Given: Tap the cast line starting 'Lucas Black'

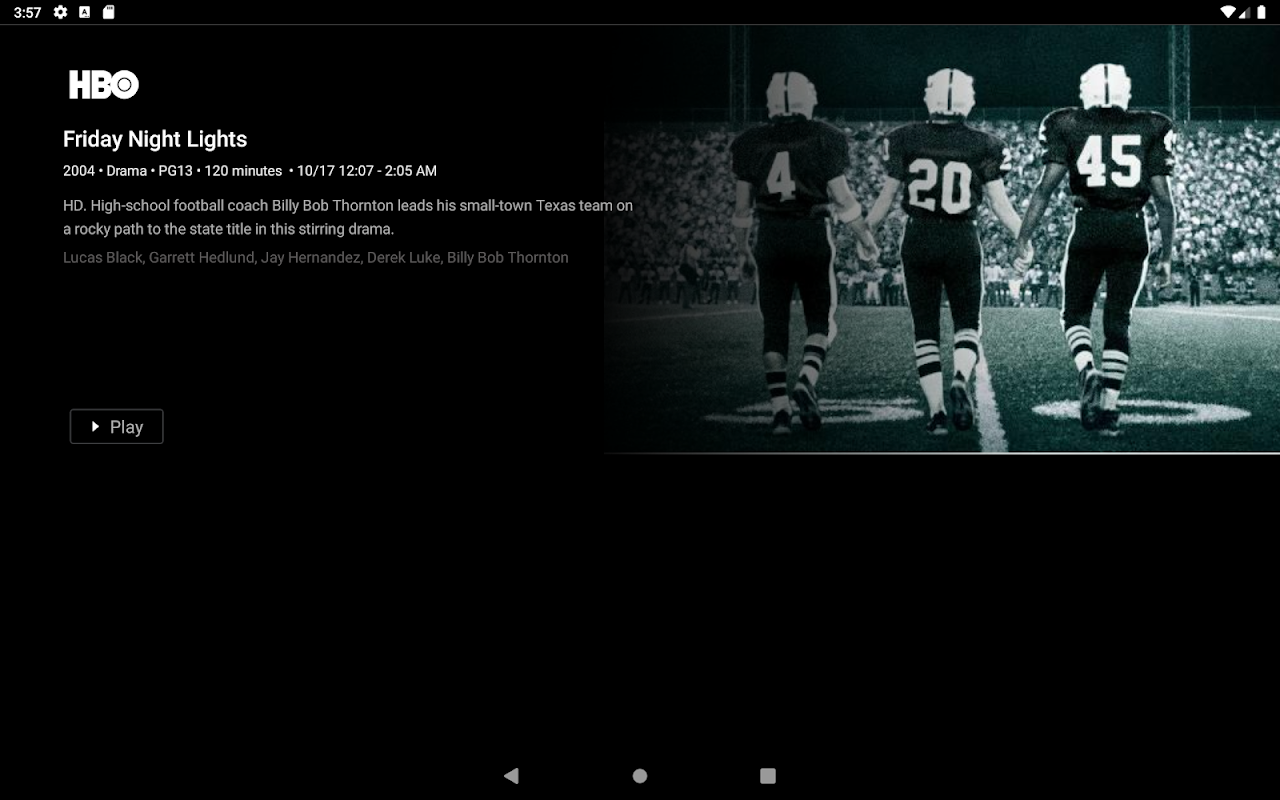Looking at the screenshot, I should point(316,257).
